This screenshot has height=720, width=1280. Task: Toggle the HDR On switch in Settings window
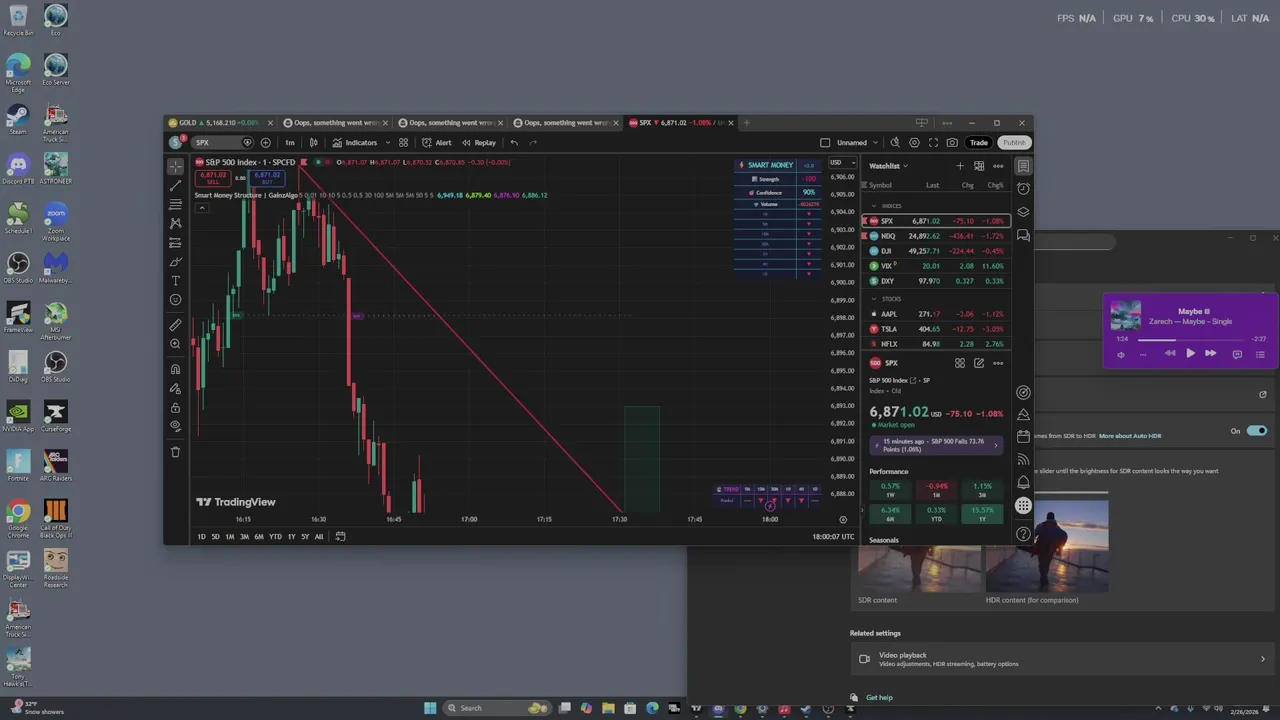tap(1257, 431)
